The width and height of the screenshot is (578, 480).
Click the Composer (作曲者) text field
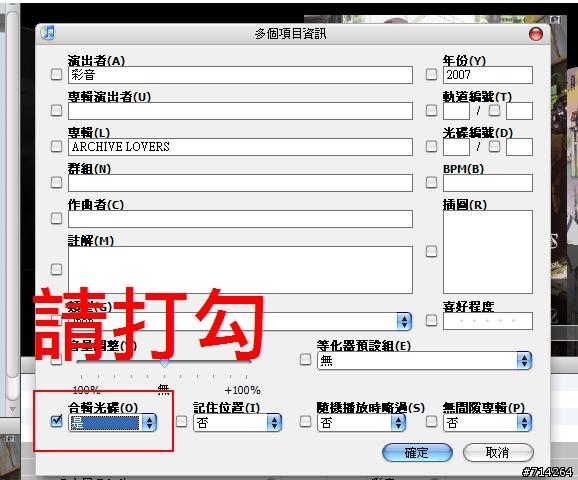pos(240,219)
